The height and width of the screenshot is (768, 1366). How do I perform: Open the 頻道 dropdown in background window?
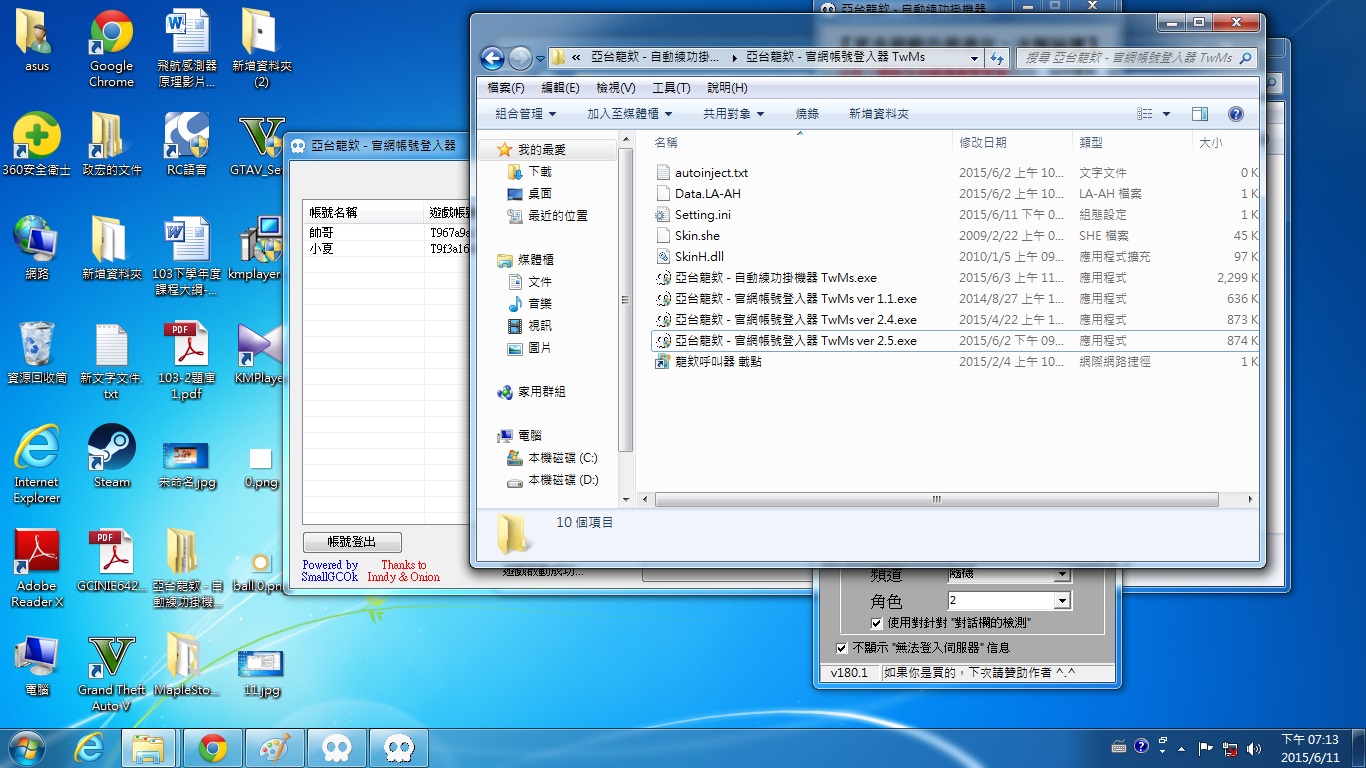click(x=1063, y=575)
